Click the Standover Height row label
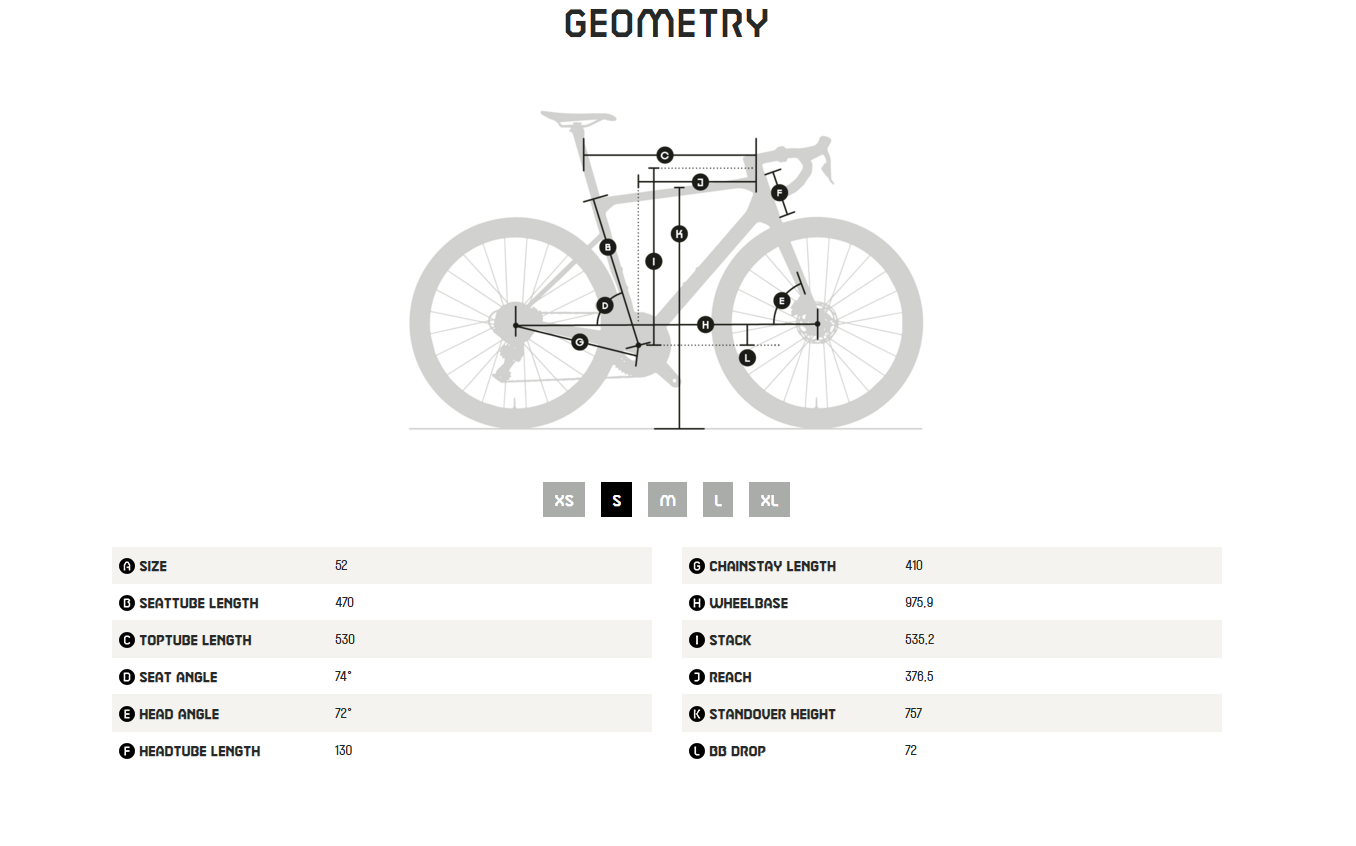1356x846 pixels. pos(771,714)
